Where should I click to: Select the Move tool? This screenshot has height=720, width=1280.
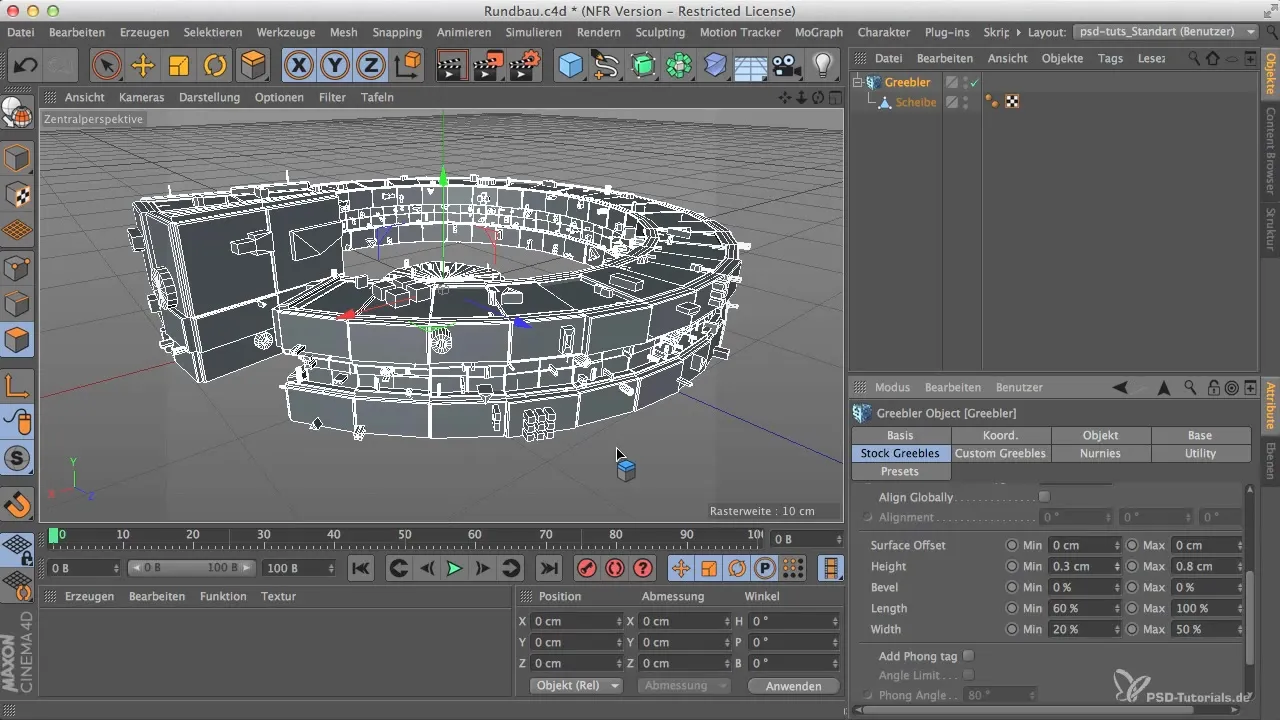[x=143, y=66]
